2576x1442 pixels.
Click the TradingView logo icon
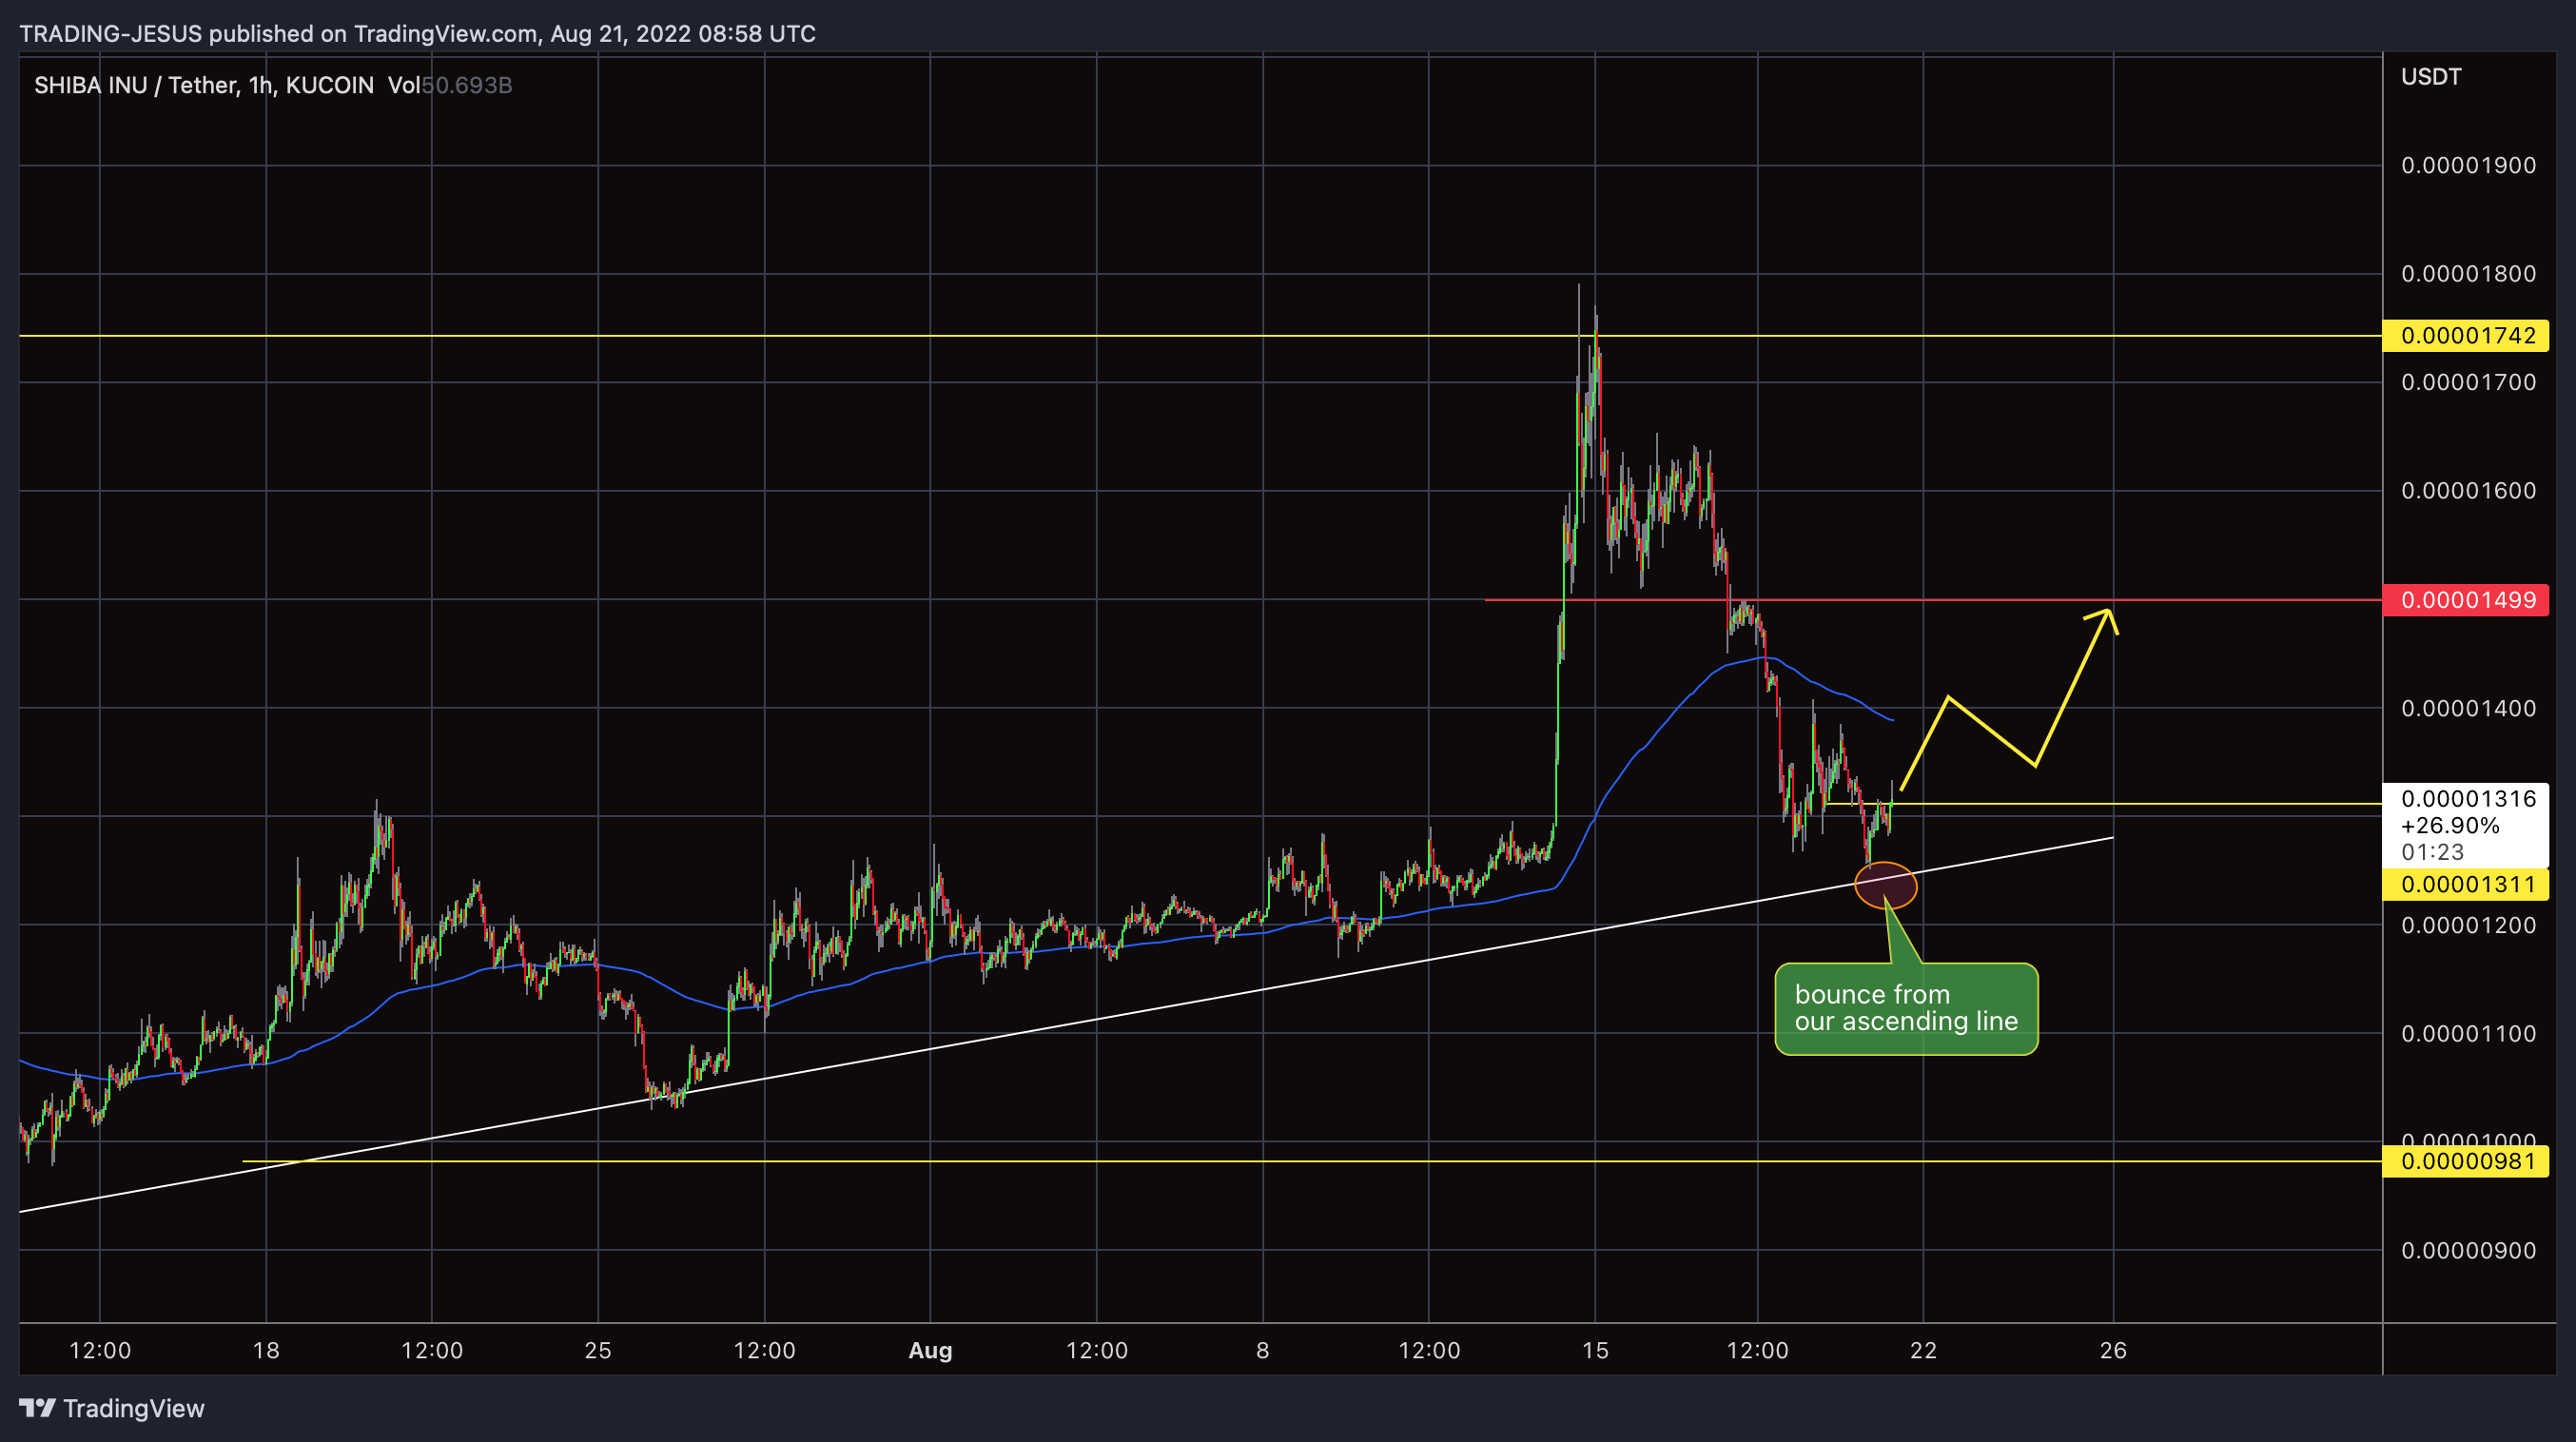tap(38, 1408)
